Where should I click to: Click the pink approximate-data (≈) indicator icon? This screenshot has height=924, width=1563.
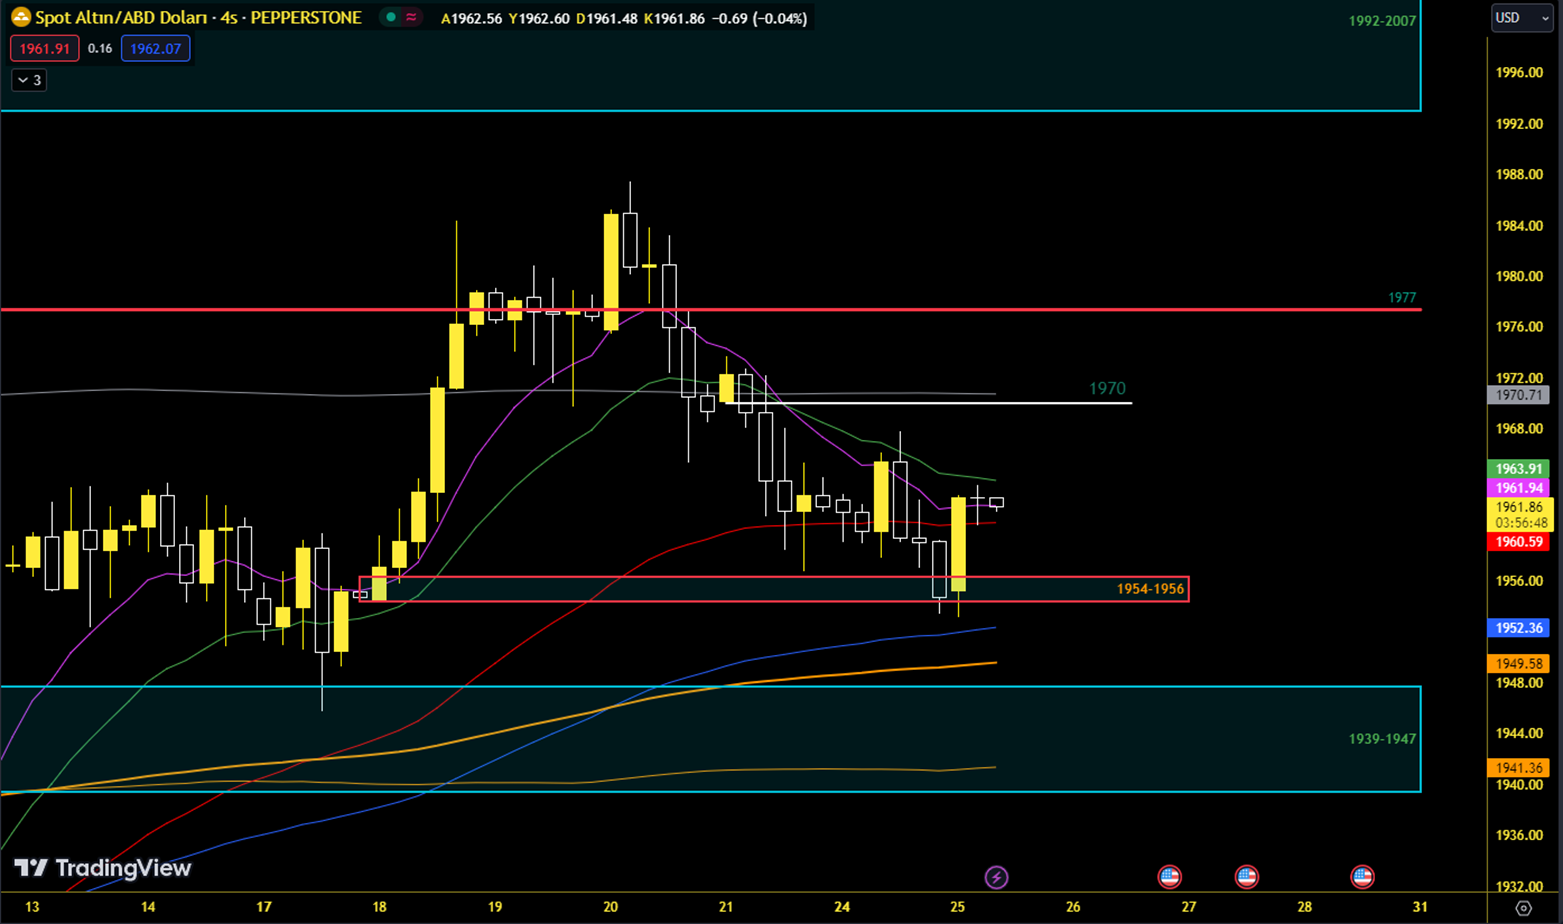pyautogui.click(x=411, y=18)
